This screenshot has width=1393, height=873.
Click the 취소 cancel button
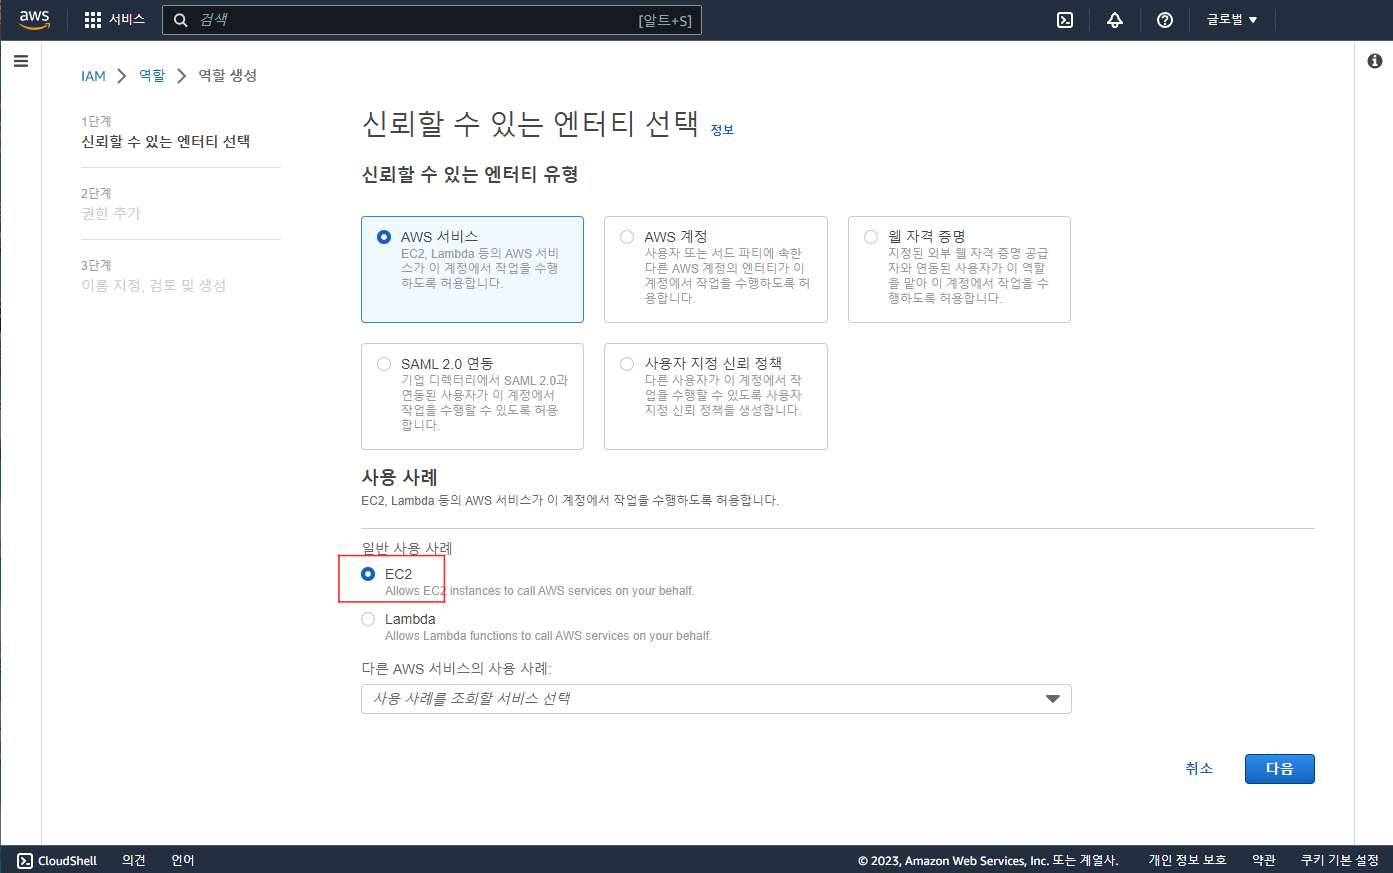pos(1199,769)
